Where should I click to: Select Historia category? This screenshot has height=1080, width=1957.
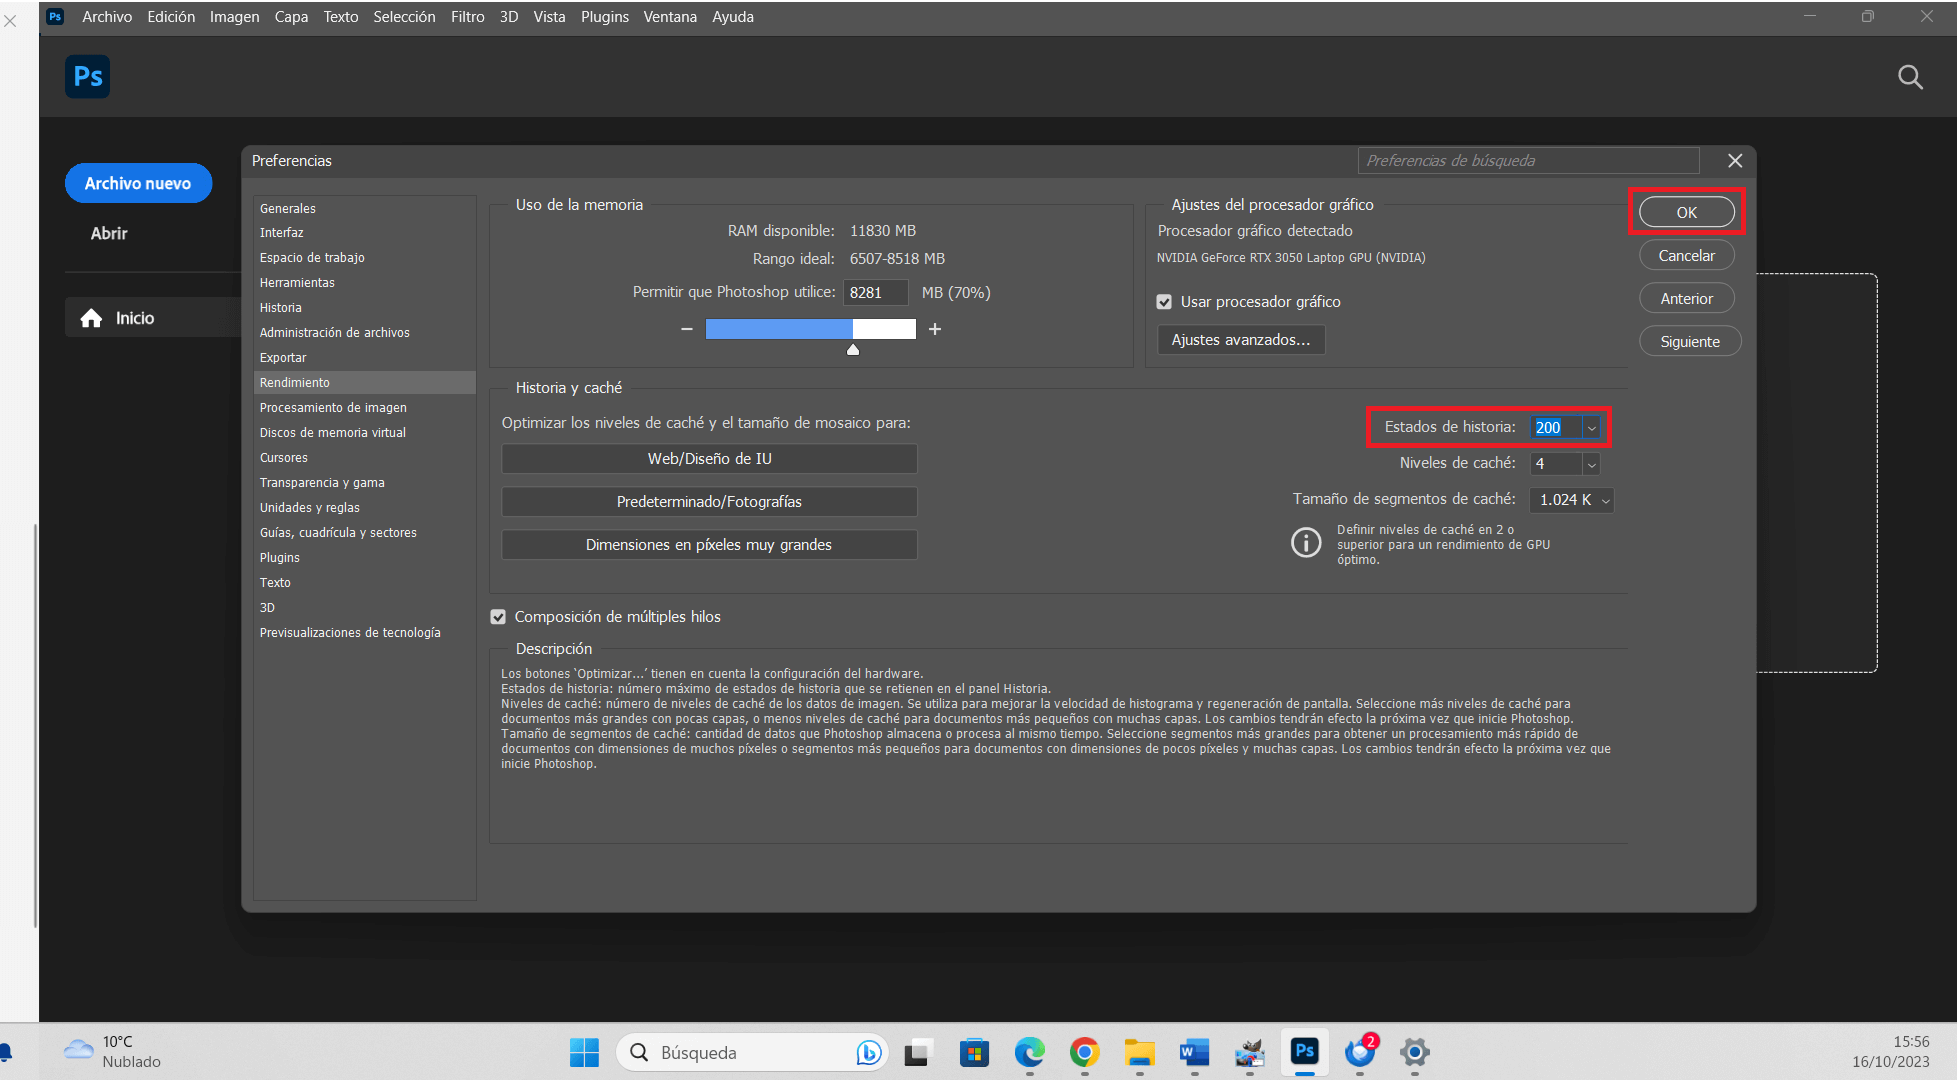point(280,307)
